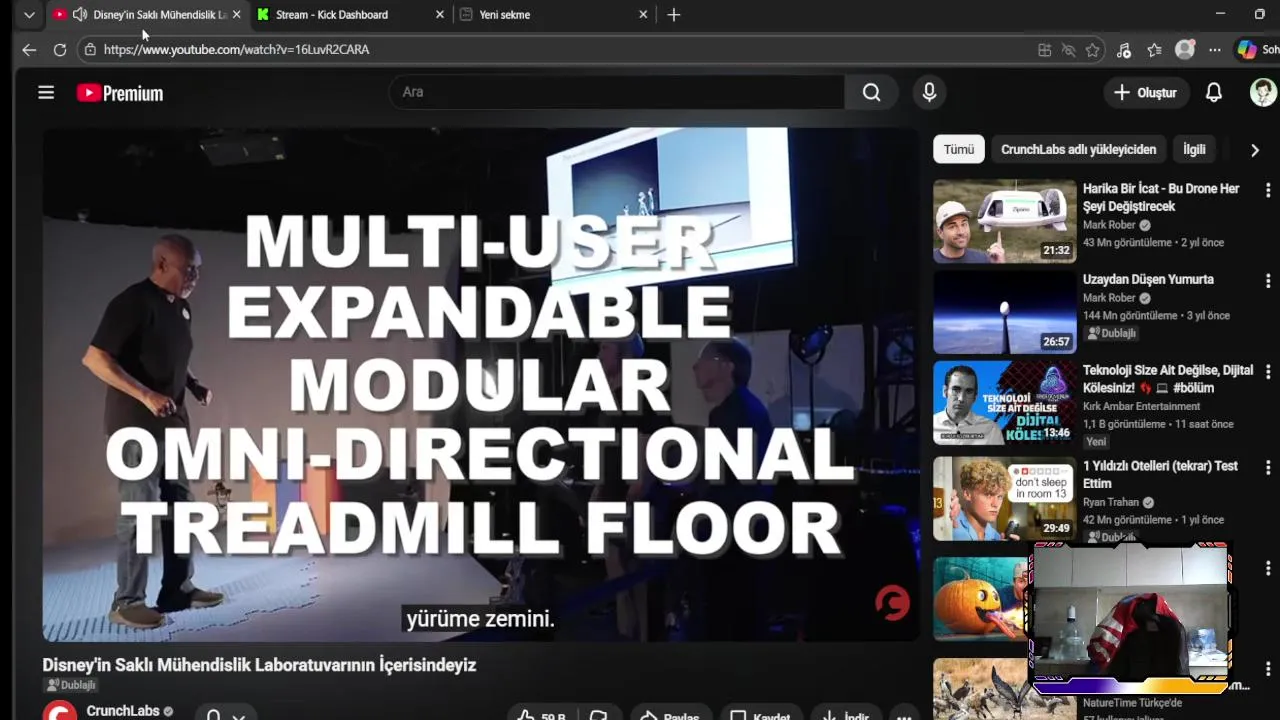The height and width of the screenshot is (720, 1280).
Task: Open YouTube notifications bell
Action: [x=1214, y=92]
